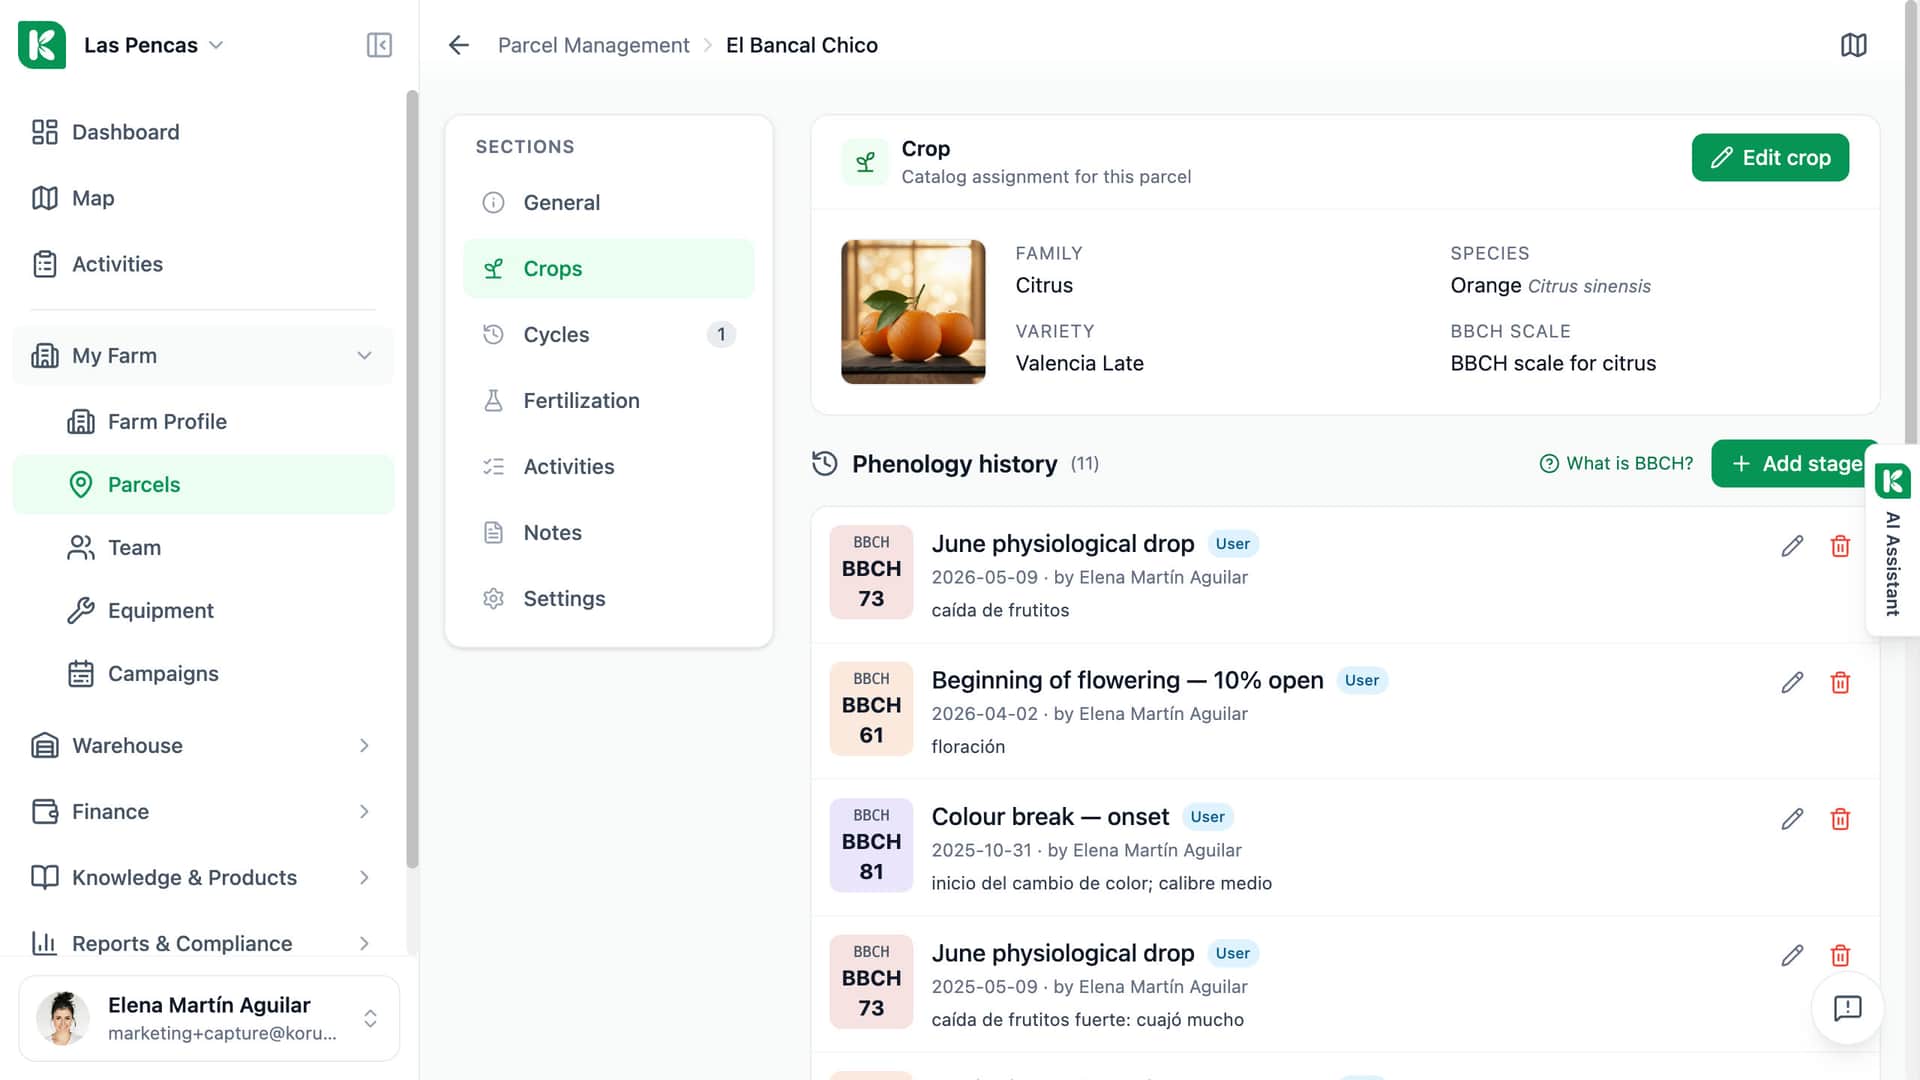Delete the 2026 June physiological drop entry
The width and height of the screenshot is (1920, 1080).
point(1840,546)
